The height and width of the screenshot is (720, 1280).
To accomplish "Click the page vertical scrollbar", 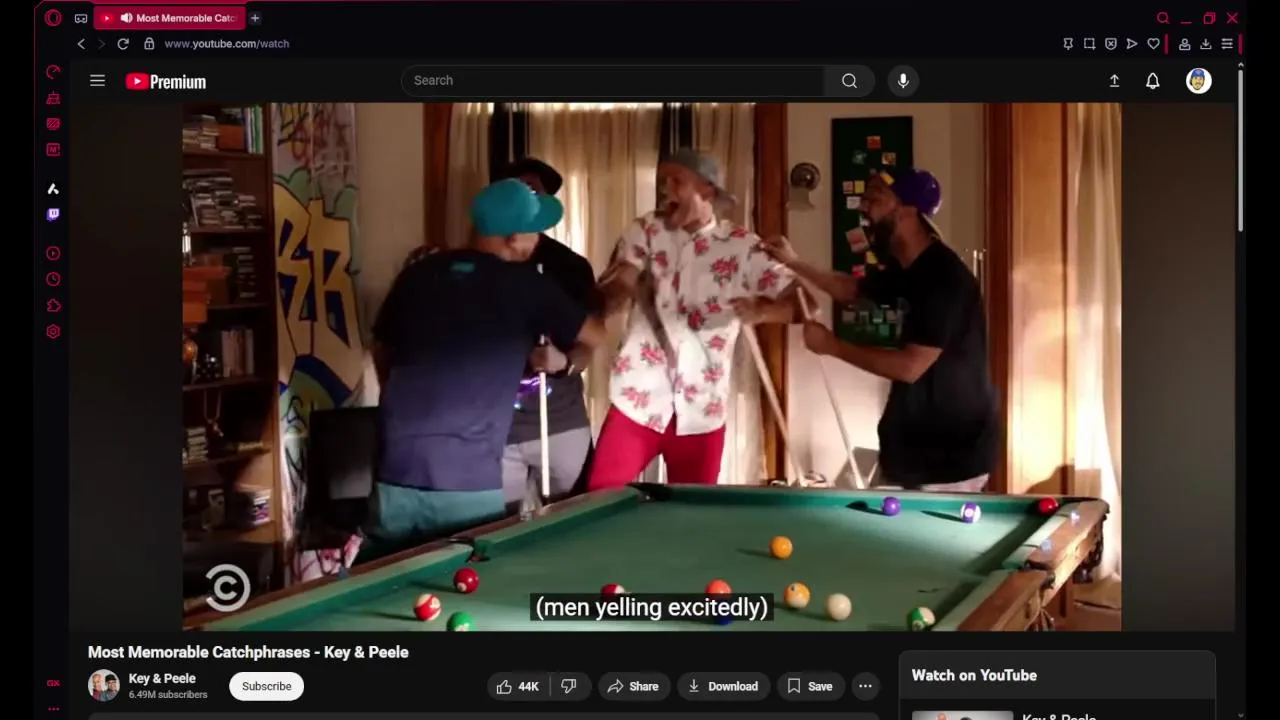I will click(1241, 150).
